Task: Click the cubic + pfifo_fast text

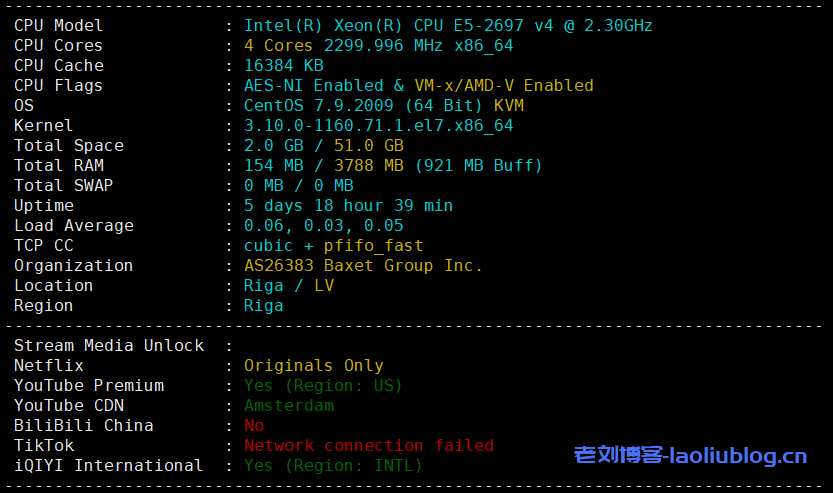Action: pyautogui.click(x=333, y=246)
